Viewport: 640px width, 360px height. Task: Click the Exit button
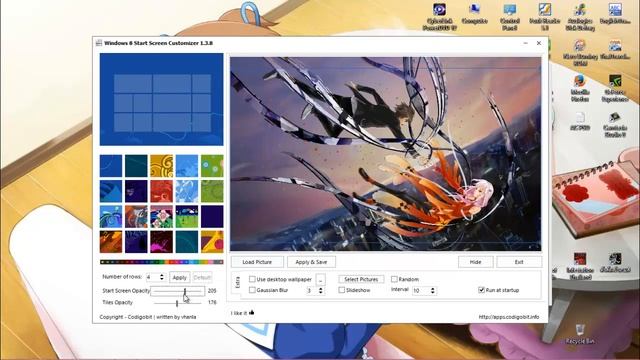519,262
